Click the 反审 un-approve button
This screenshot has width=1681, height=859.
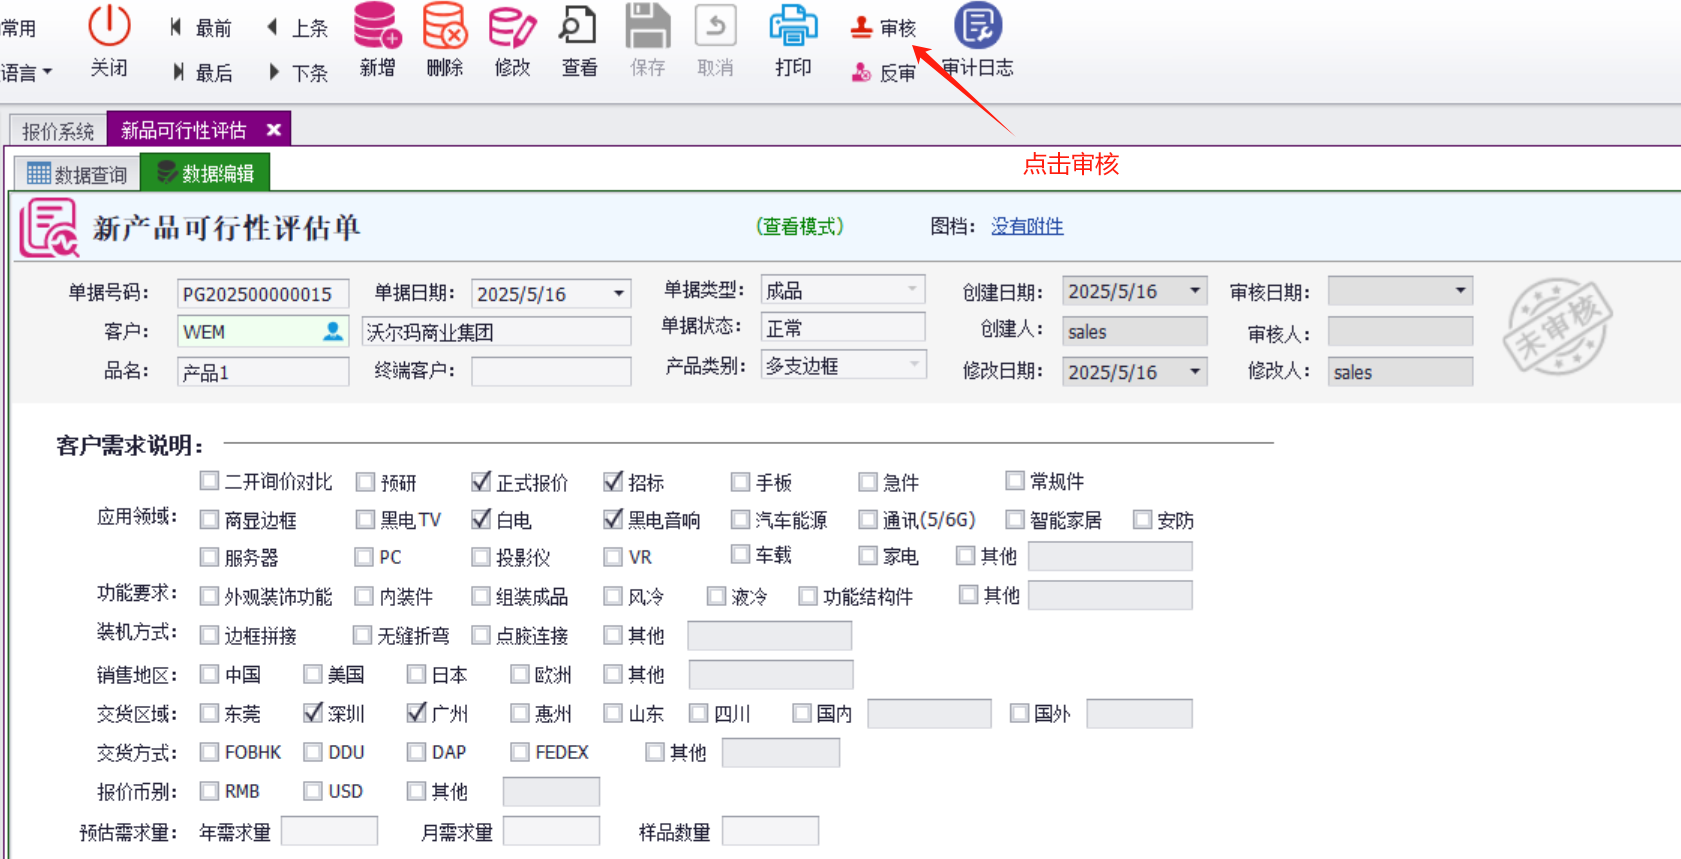[884, 72]
